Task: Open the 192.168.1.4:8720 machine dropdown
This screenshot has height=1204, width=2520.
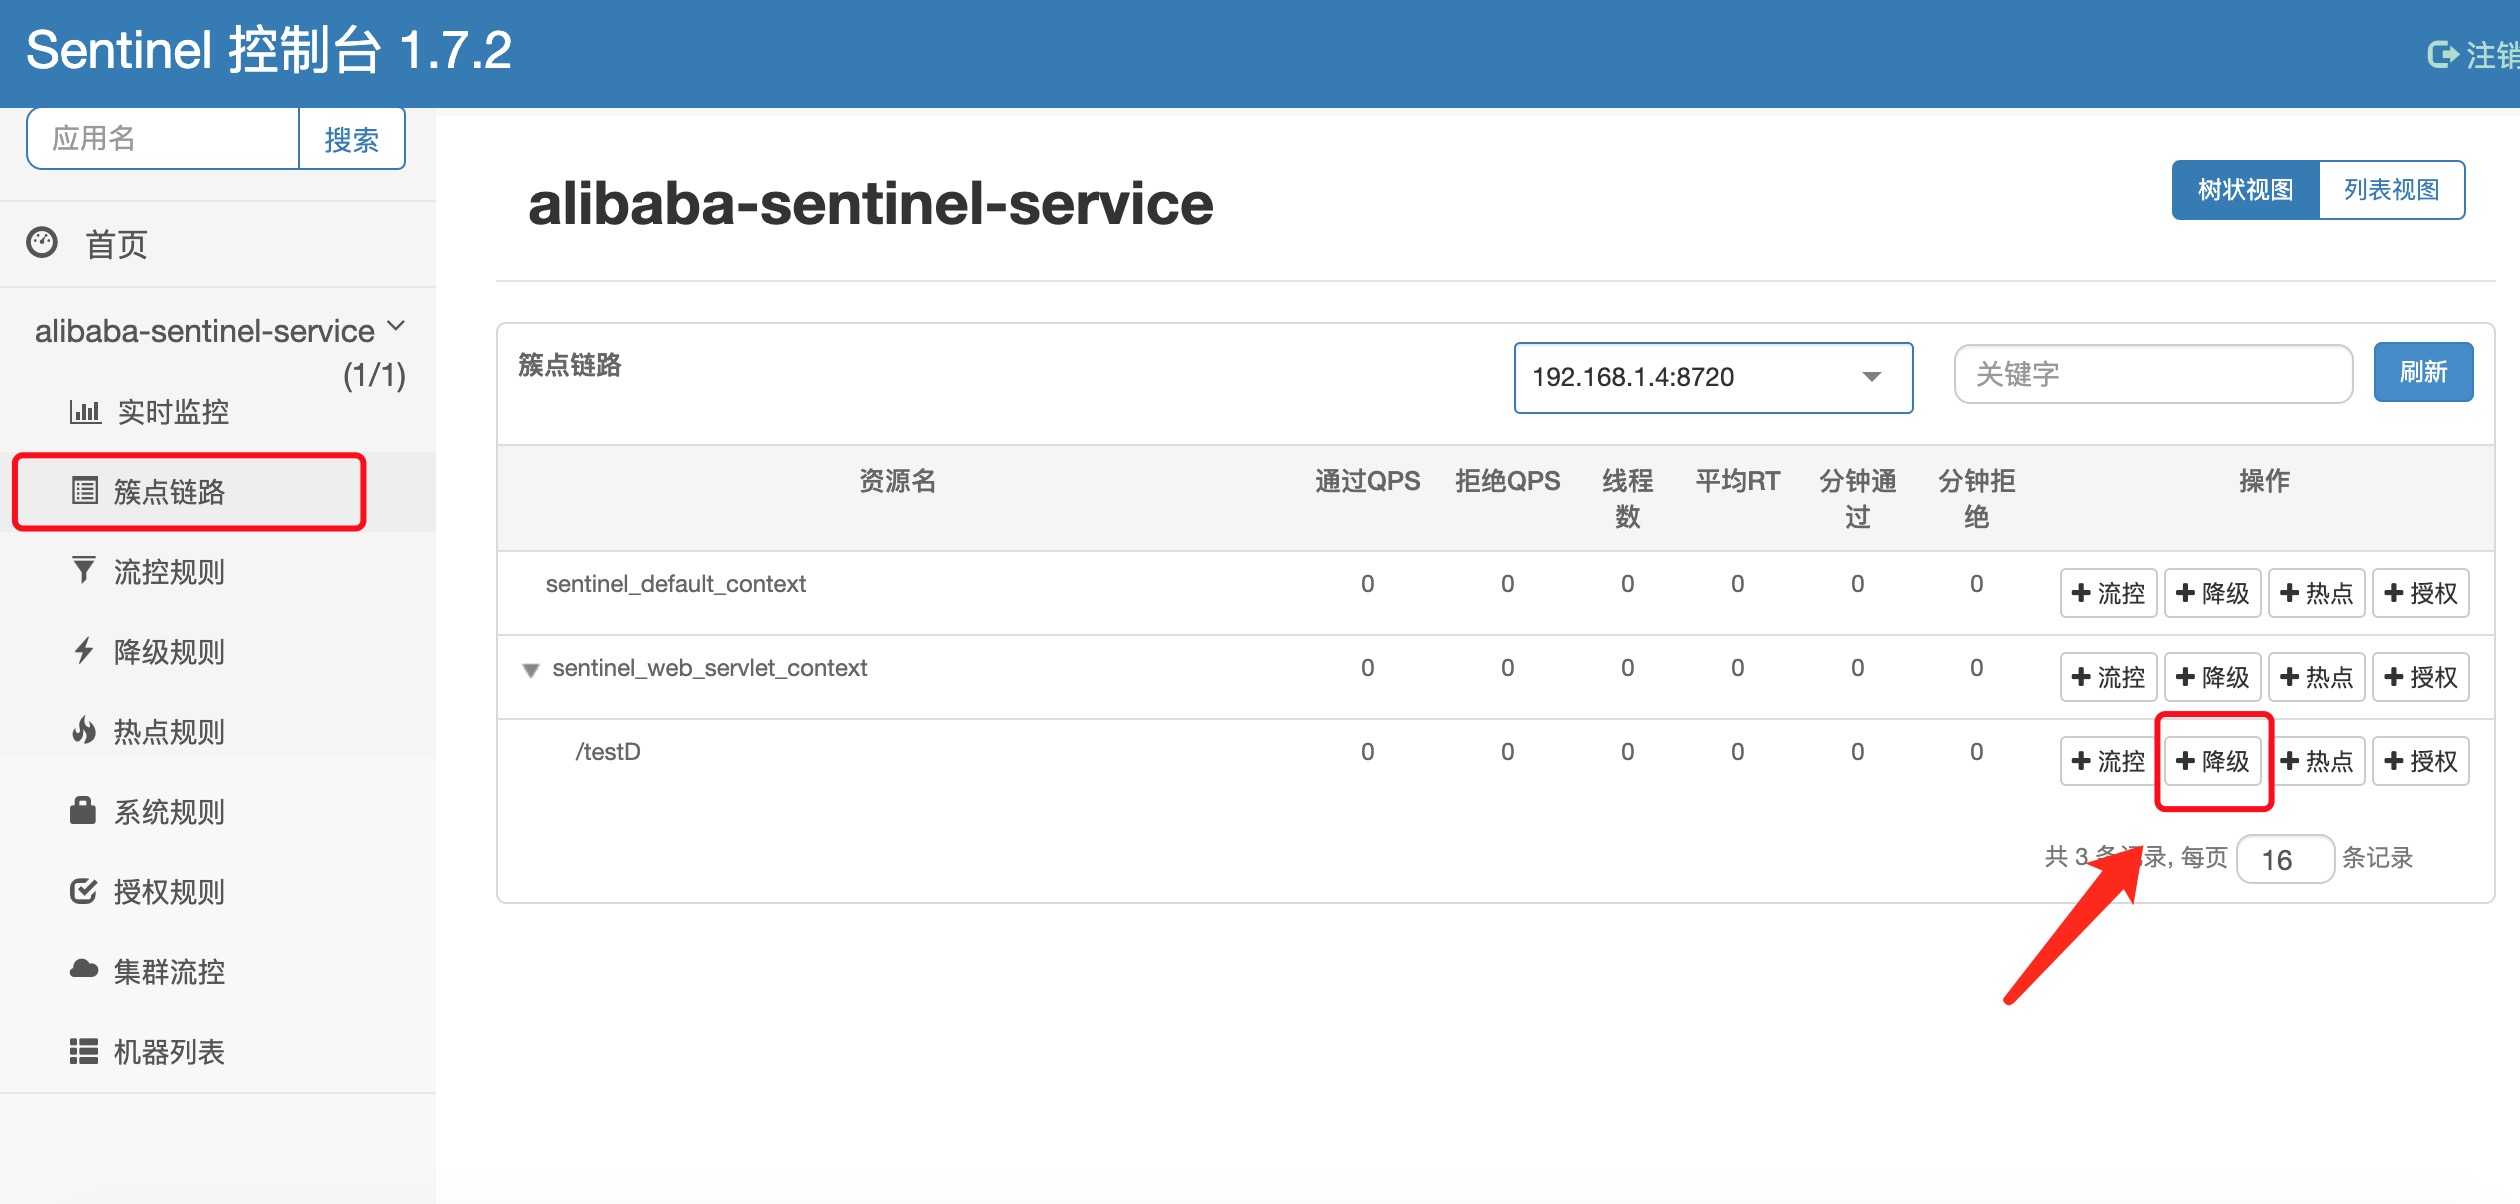Action: click(1713, 377)
